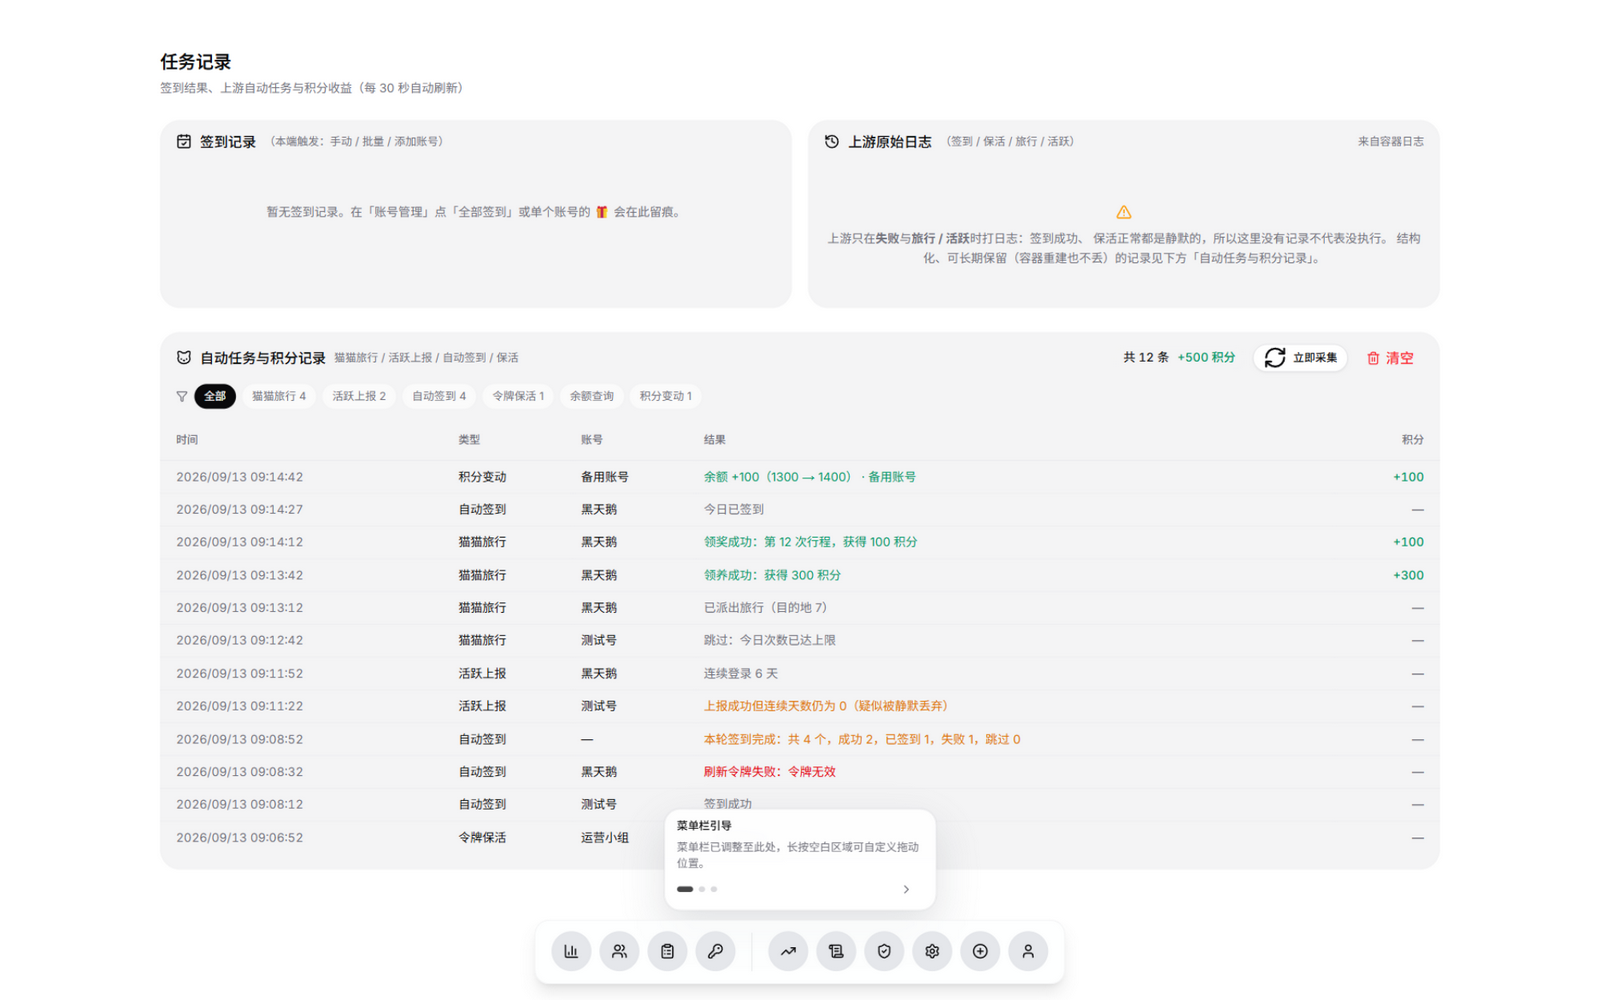Open the clipboard list dock icon

667,951
